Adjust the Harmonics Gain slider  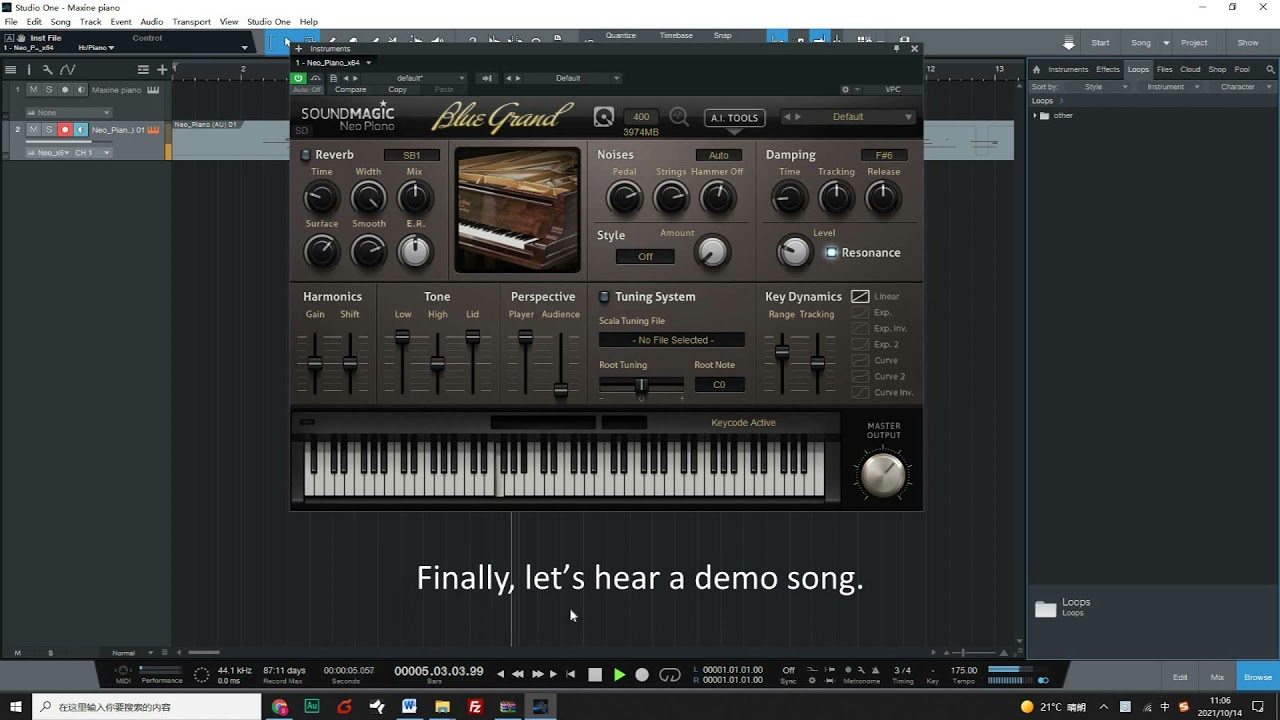click(x=315, y=362)
